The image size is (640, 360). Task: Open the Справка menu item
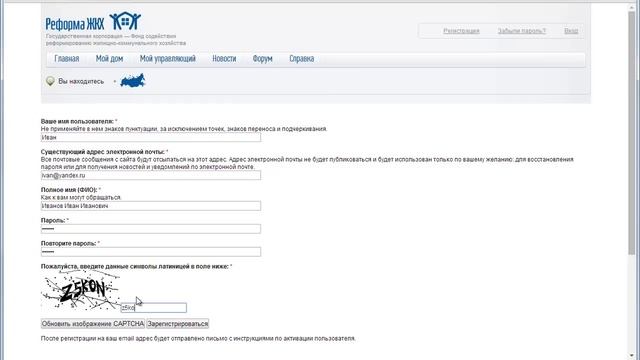(302, 59)
